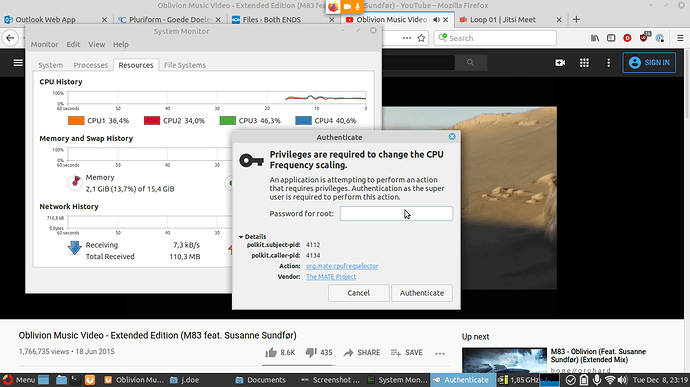Switch to the Processes tab
The width and height of the screenshot is (690, 387).
click(x=90, y=65)
